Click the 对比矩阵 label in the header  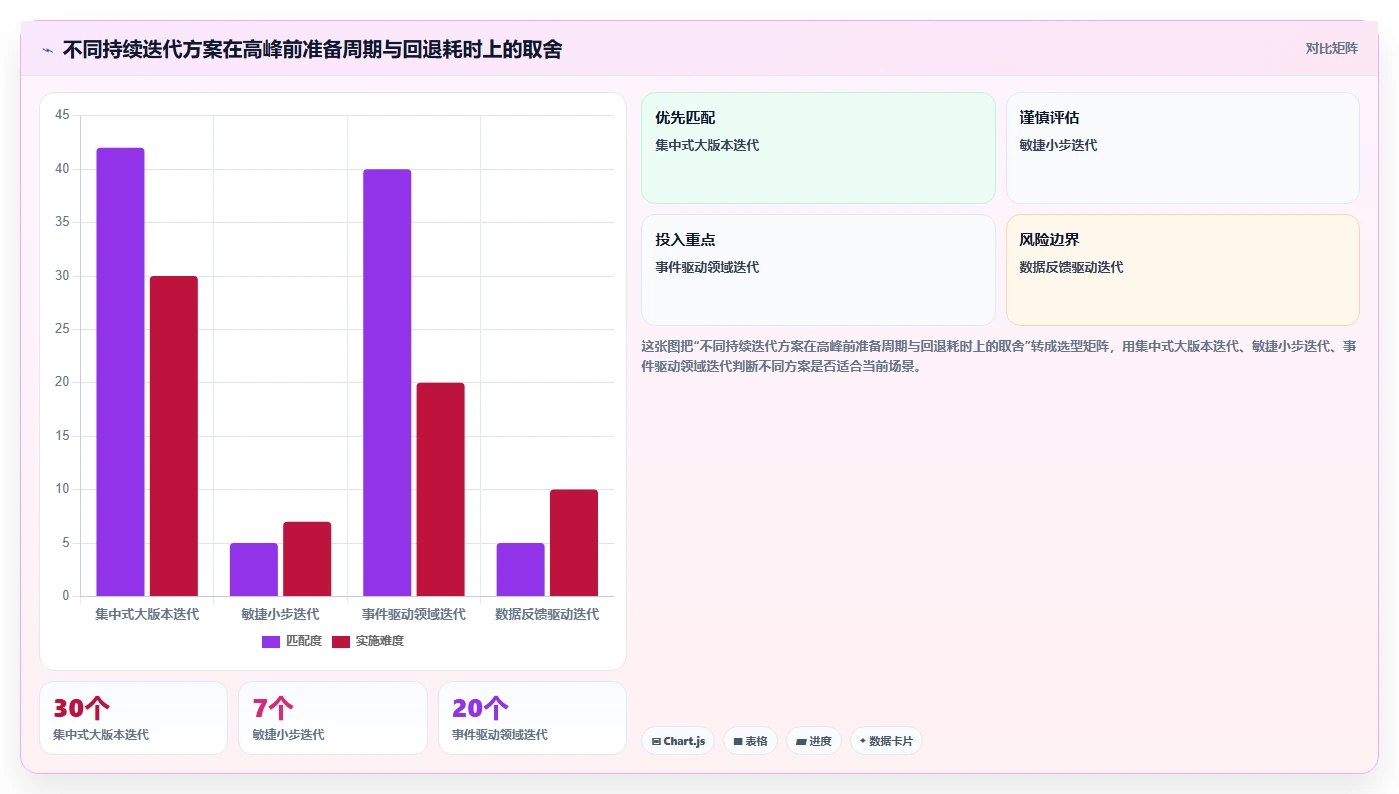click(x=1332, y=48)
